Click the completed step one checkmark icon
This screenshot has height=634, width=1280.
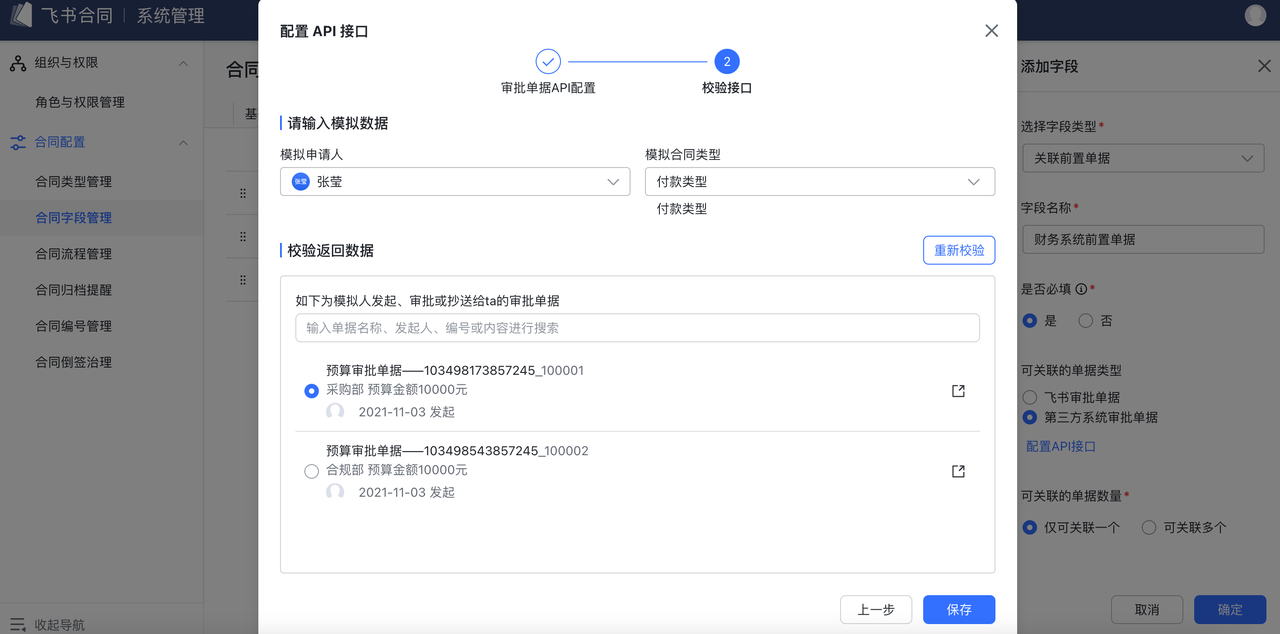pyautogui.click(x=548, y=62)
